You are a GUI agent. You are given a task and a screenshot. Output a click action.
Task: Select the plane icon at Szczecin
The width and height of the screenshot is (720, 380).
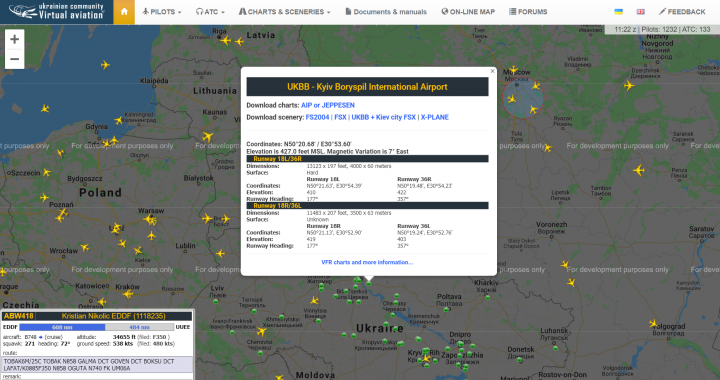tap(46, 173)
